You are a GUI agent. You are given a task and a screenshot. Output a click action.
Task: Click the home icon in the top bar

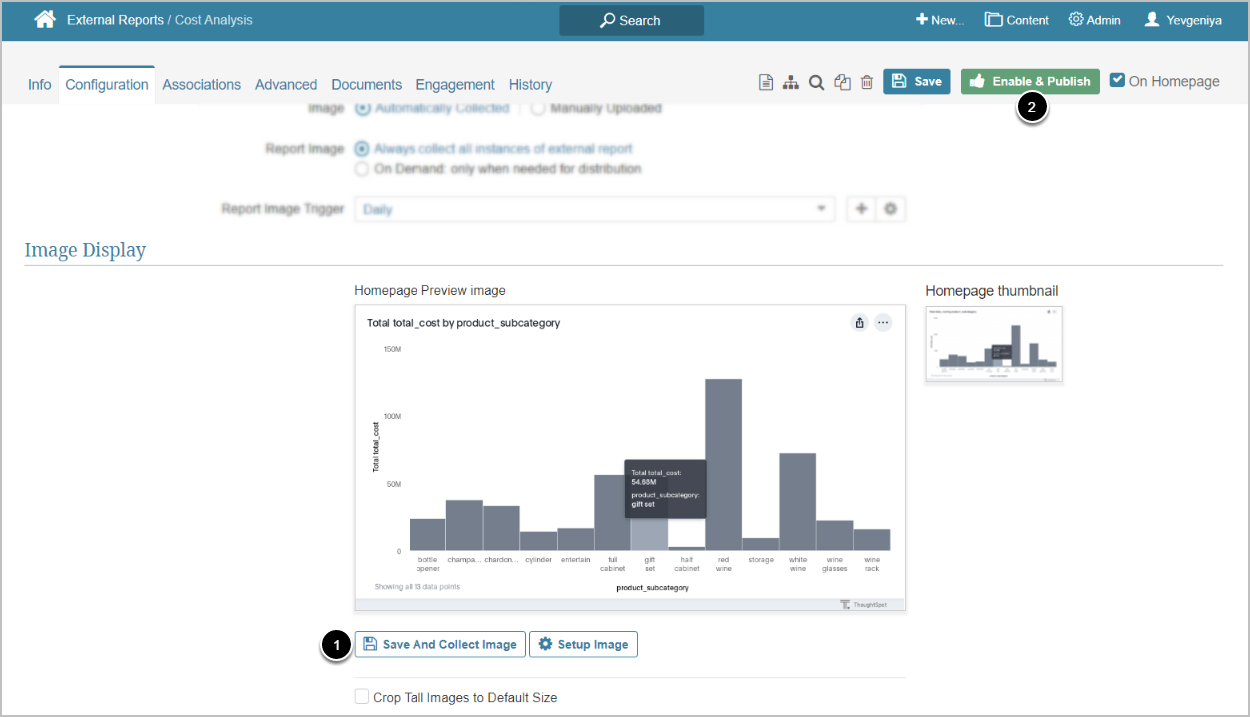[44, 19]
